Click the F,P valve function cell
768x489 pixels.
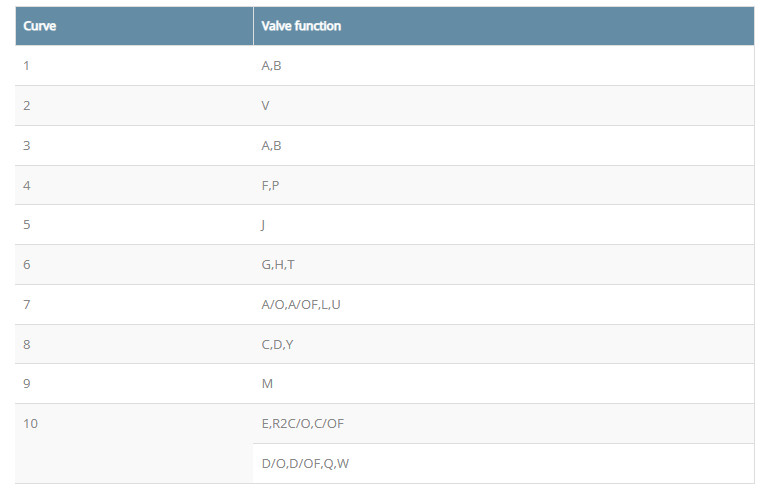270,185
